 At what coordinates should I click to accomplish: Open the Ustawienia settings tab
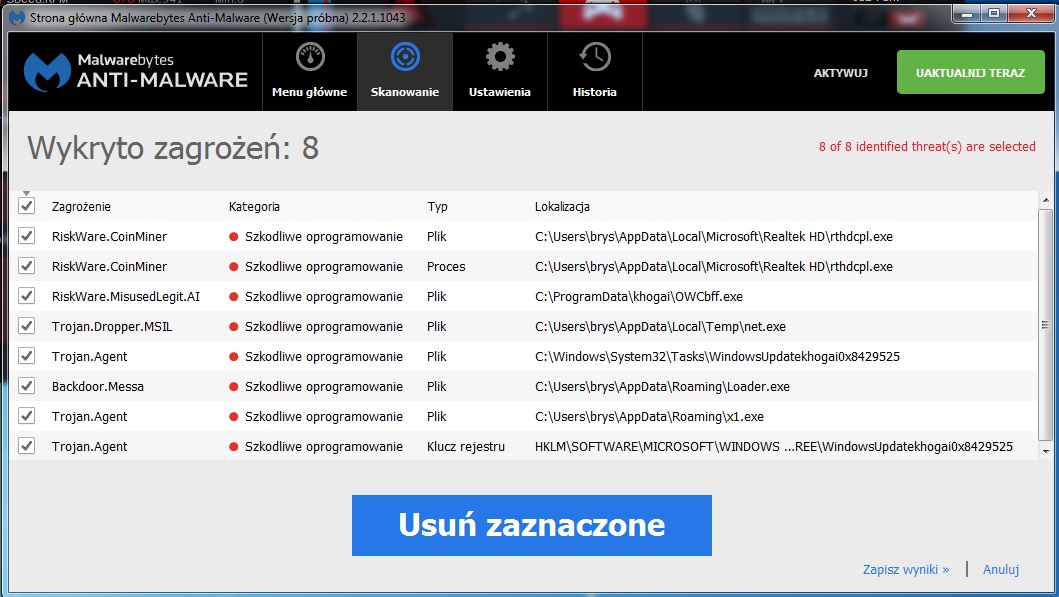[500, 72]
